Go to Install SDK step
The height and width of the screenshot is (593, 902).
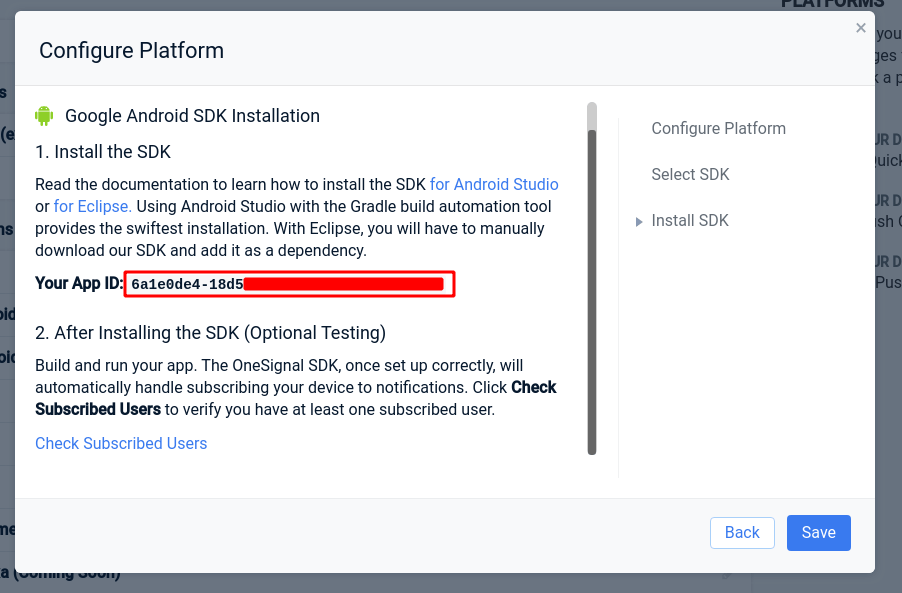pos(690,220)
